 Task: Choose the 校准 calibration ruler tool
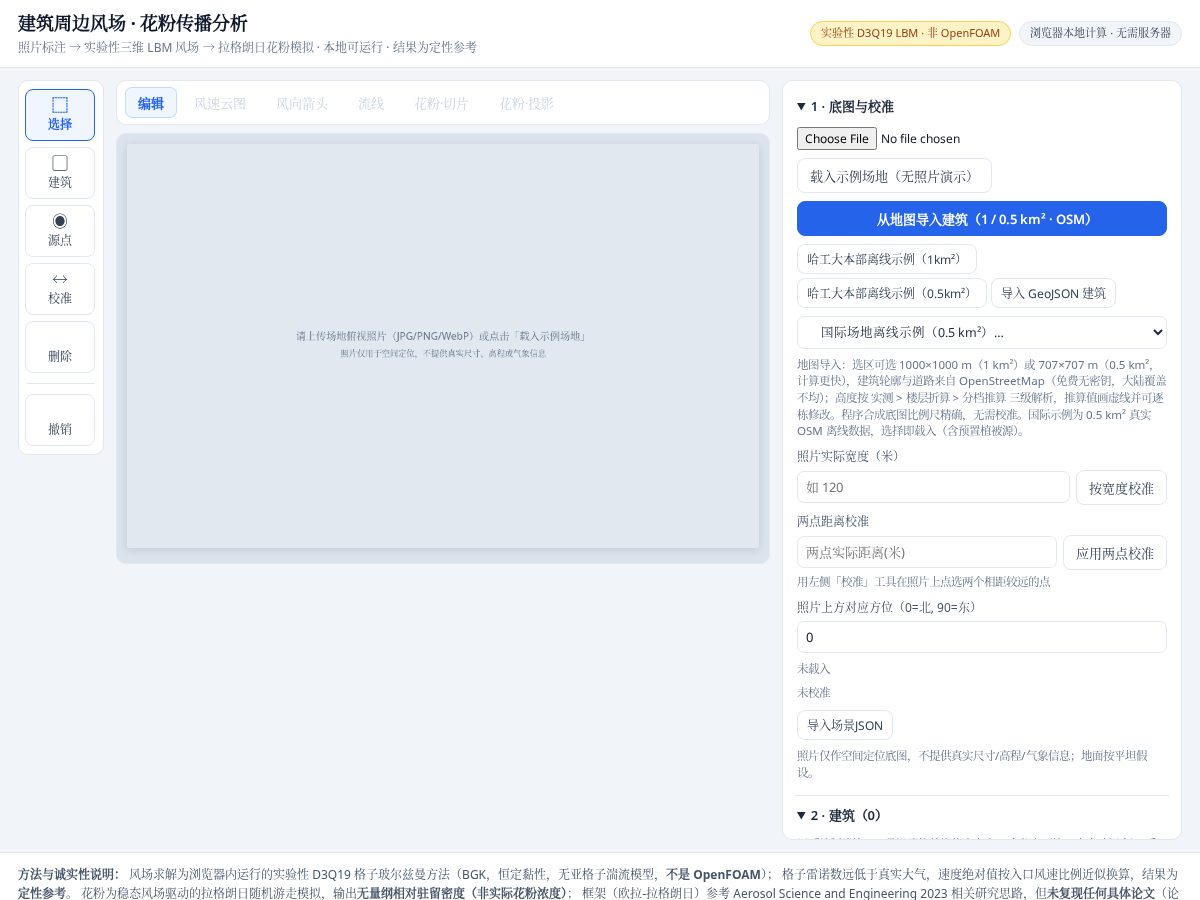pyautogui.click(x=60, y=289)
